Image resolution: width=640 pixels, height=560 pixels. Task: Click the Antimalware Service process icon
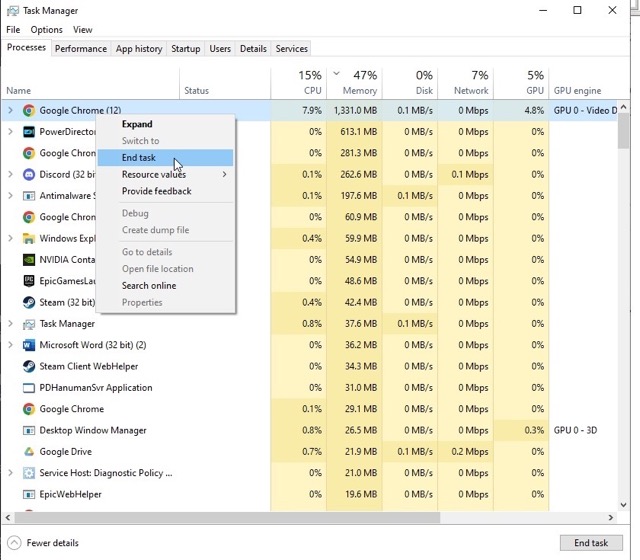(x=29, y=196)
